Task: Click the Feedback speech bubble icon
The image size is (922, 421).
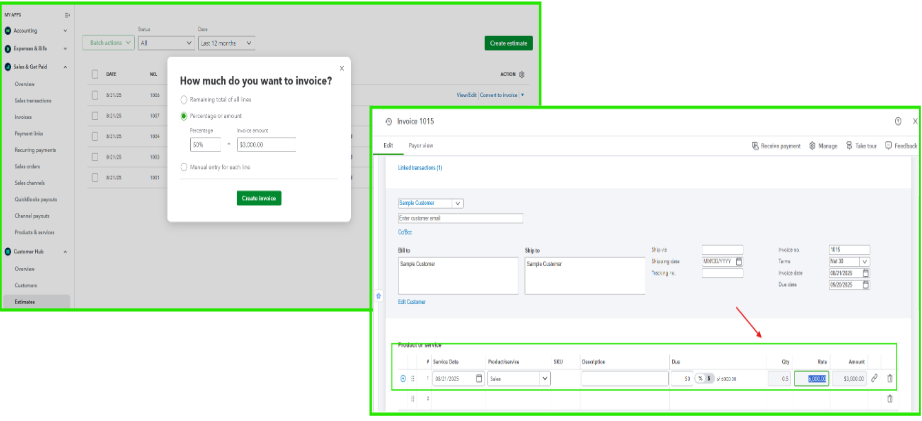Action: click(x=888, y=146)
